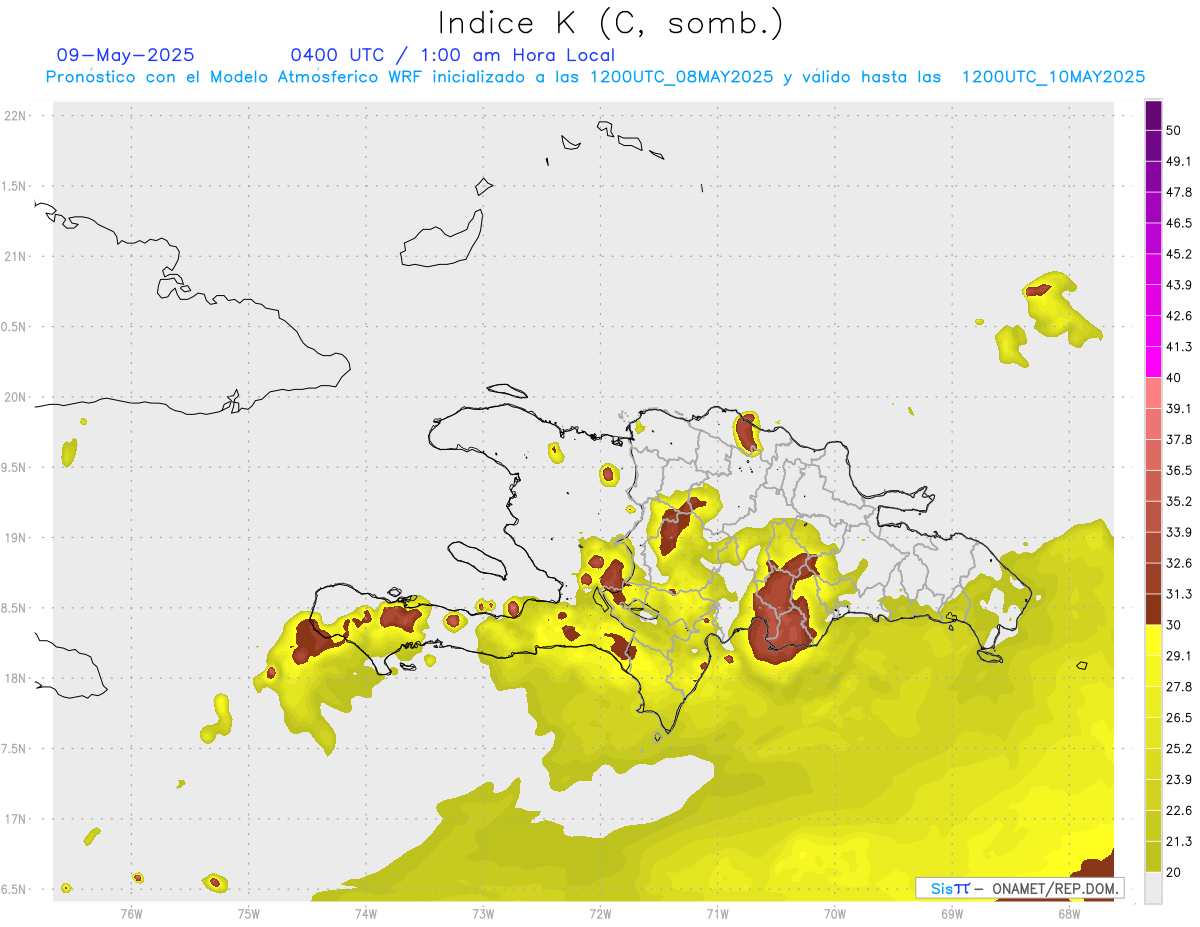The width and height of the screenshot is (1200, 927).
Task: Click the '75W' longitude label
Action: pyautogui.click(x=249, y=913)
